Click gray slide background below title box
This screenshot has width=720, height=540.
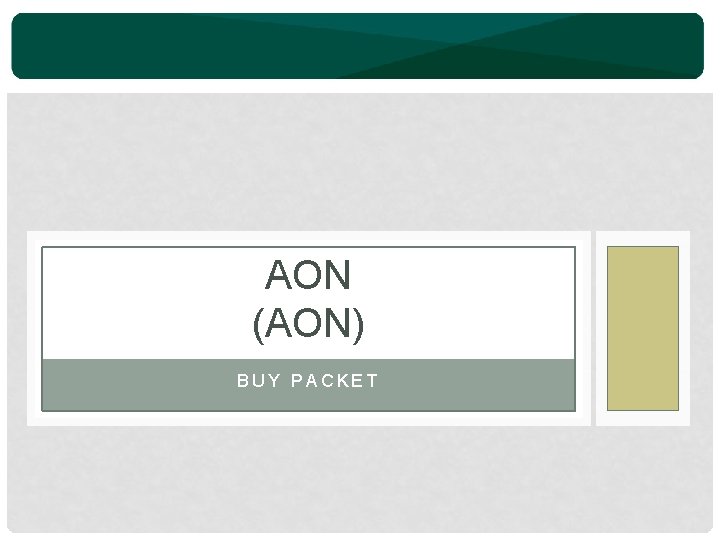coord(358,480)
